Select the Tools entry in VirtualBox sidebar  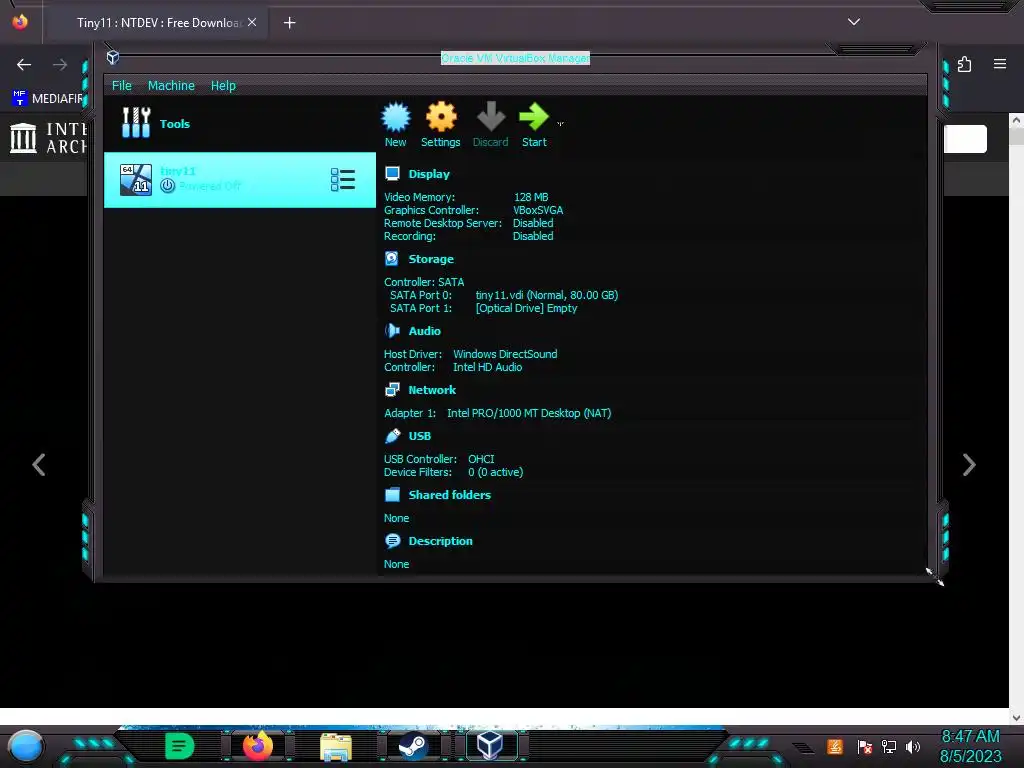240,123
